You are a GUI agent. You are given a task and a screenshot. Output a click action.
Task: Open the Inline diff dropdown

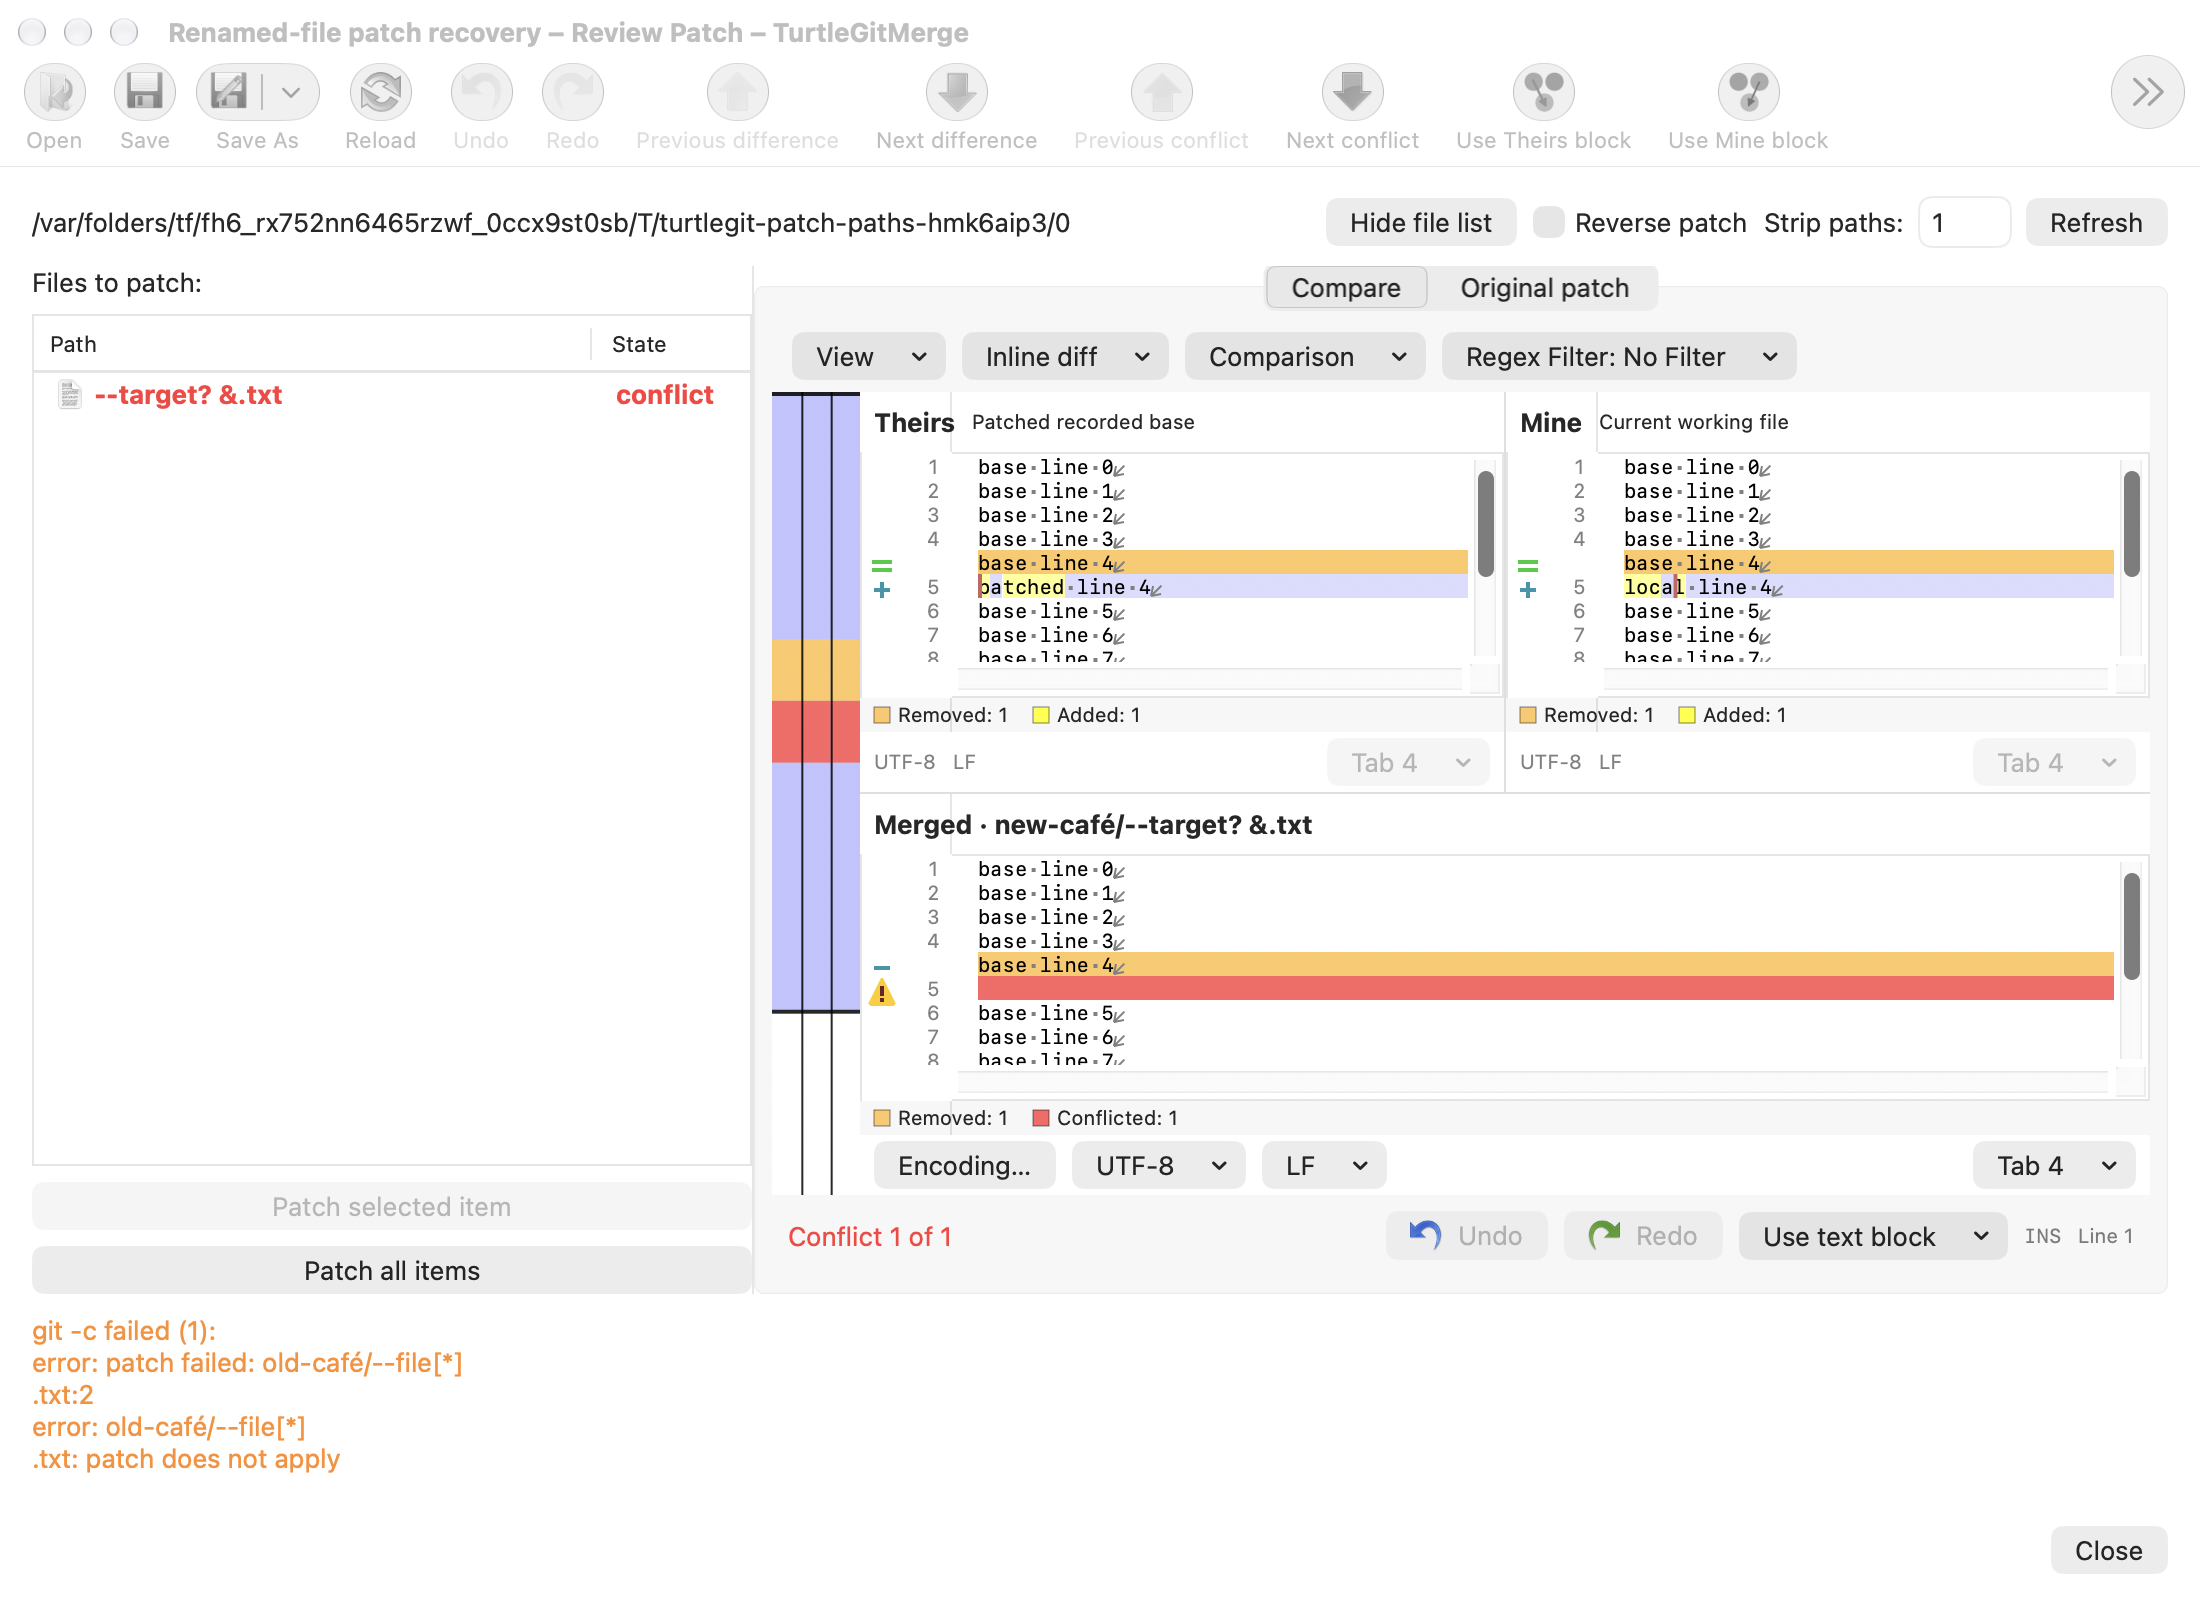pos(1065,357)
